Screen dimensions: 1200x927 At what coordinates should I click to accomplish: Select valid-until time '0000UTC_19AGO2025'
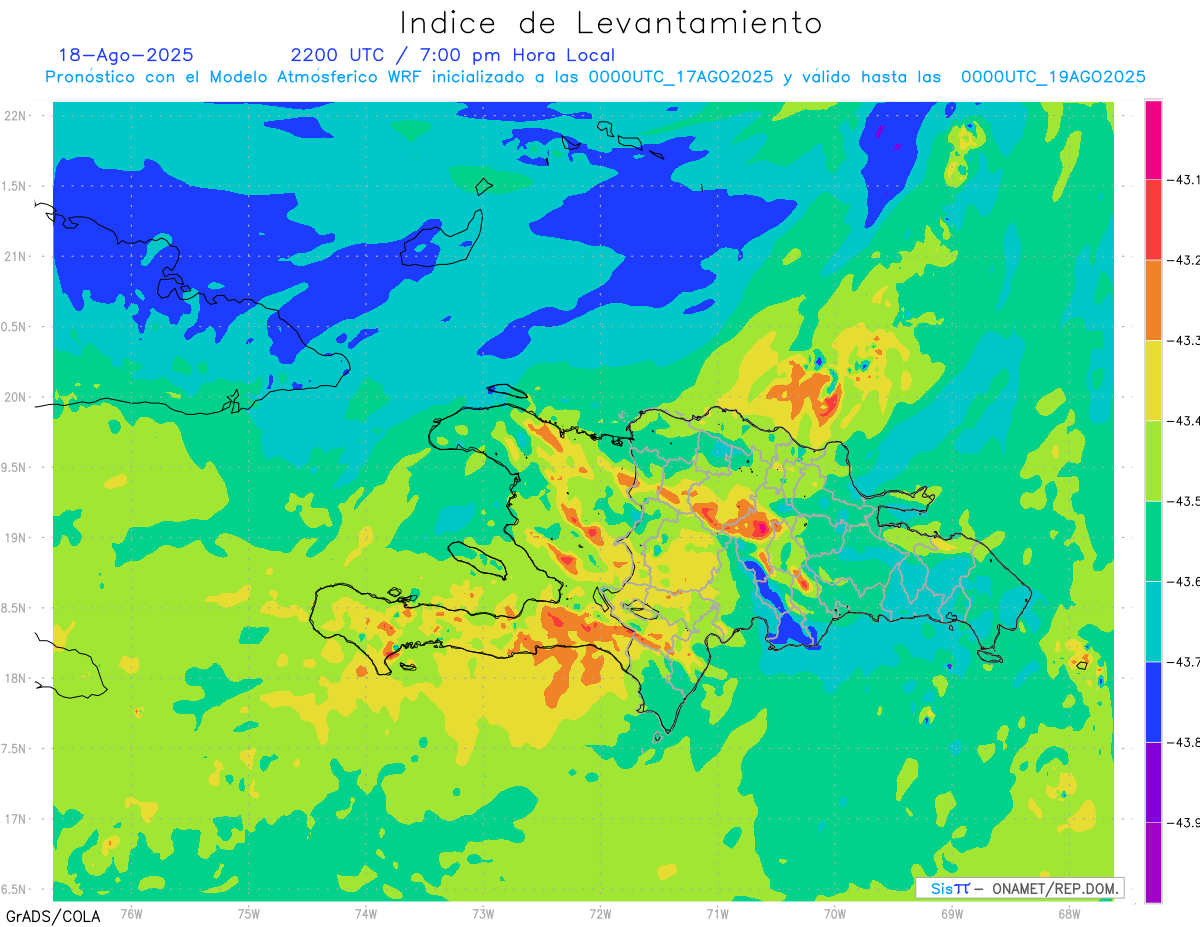1053,77
